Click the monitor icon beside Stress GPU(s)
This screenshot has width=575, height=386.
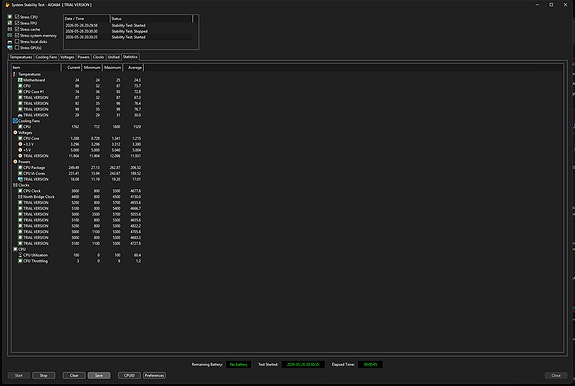click(10, 48)
